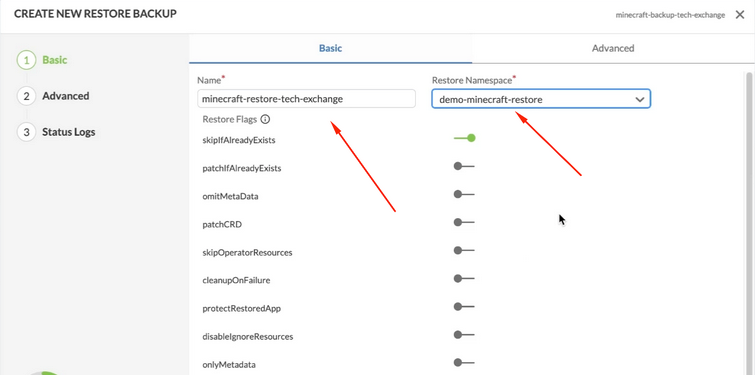Click the omitMetaData label text

pos(230,196)
